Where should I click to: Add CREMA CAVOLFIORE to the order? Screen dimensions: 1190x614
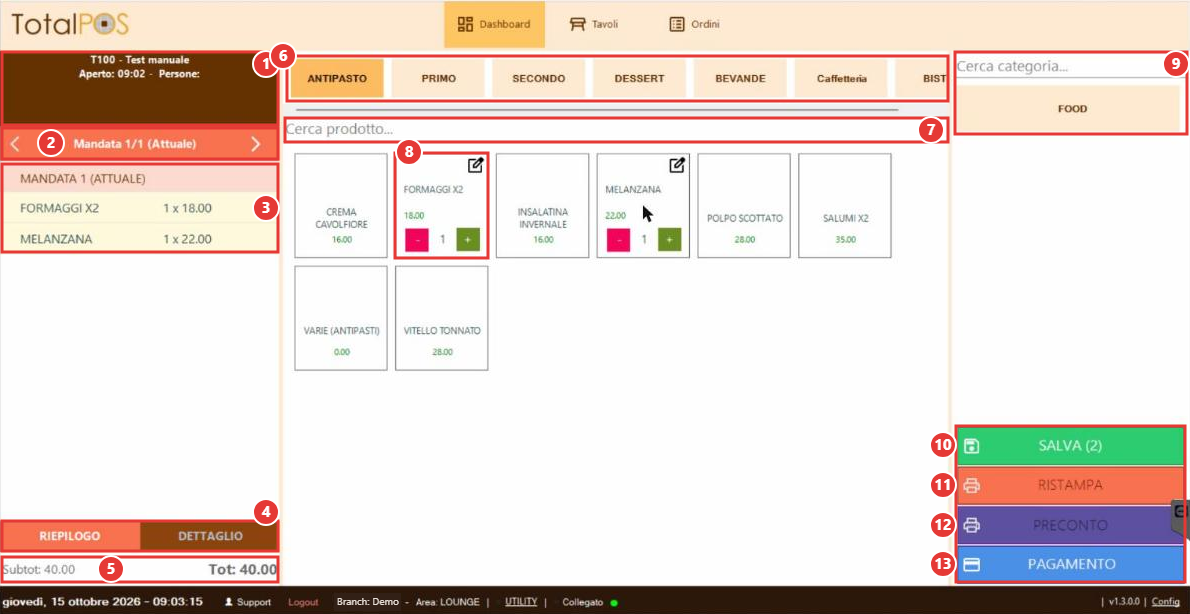point(341,206)
